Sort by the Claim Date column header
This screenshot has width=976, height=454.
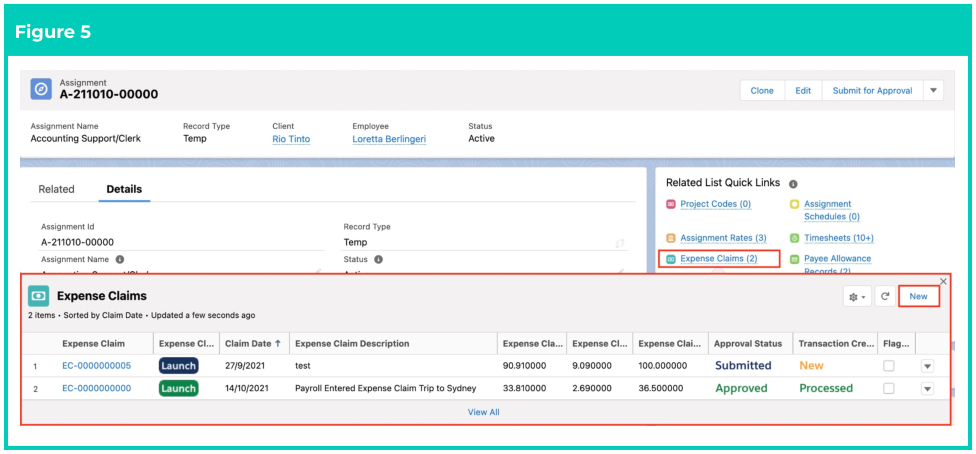point(248,343)
